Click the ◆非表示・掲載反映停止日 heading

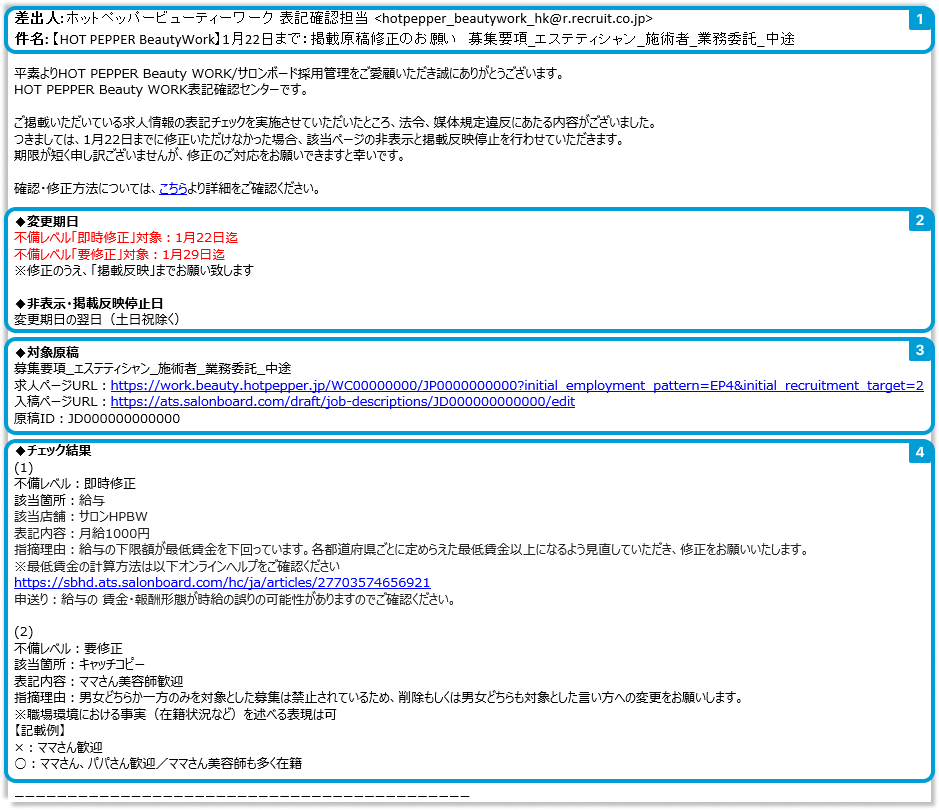[x=89, y=303]
